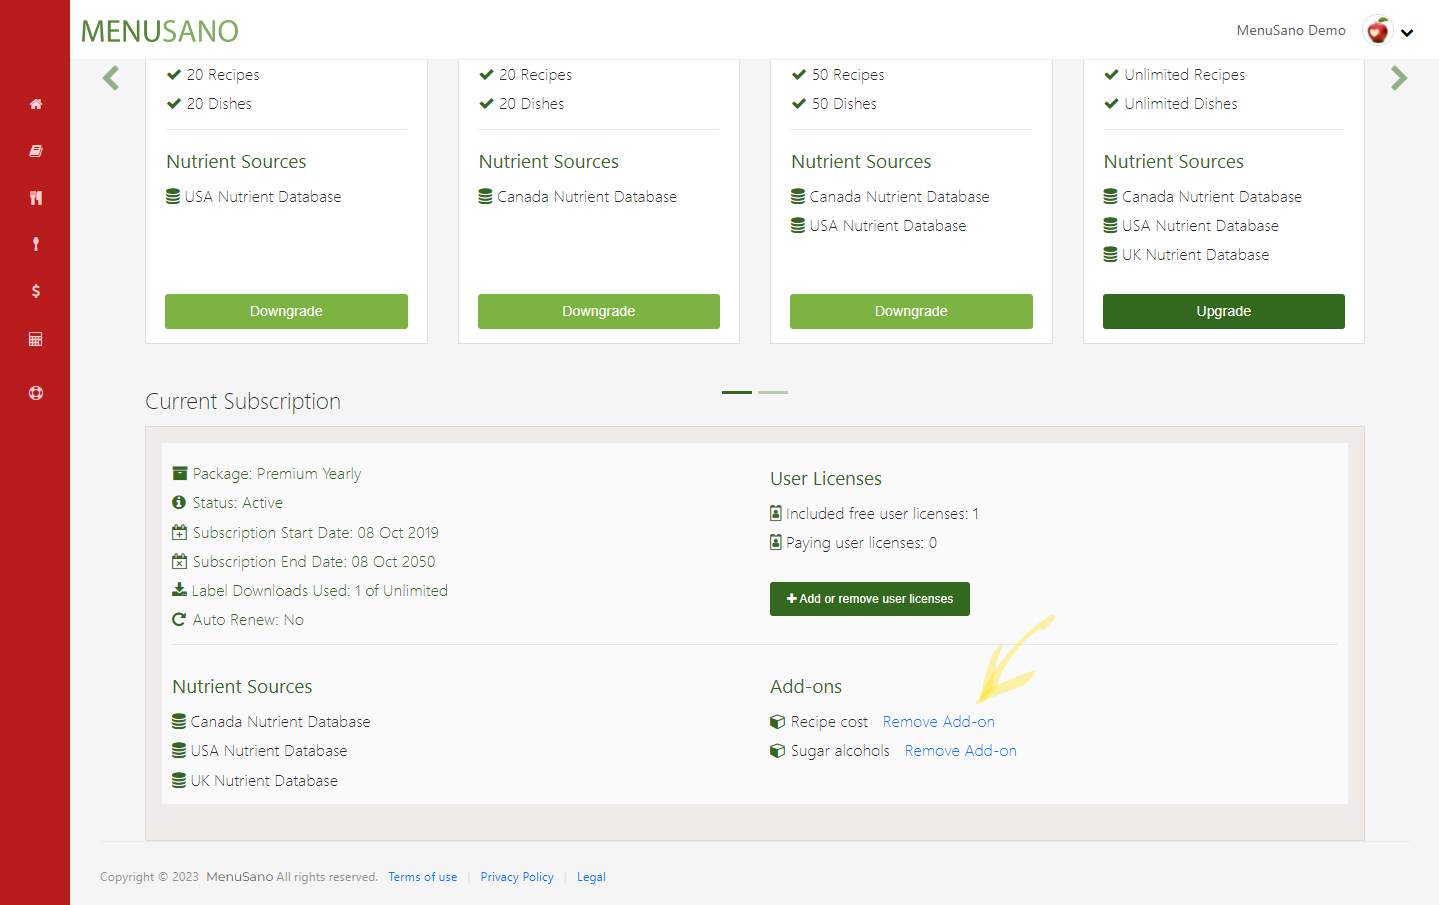Image resolution: width=1439 pixels, height=905 pixels.
Task: Click the apple profile avatar
Action: [1377, 31]
